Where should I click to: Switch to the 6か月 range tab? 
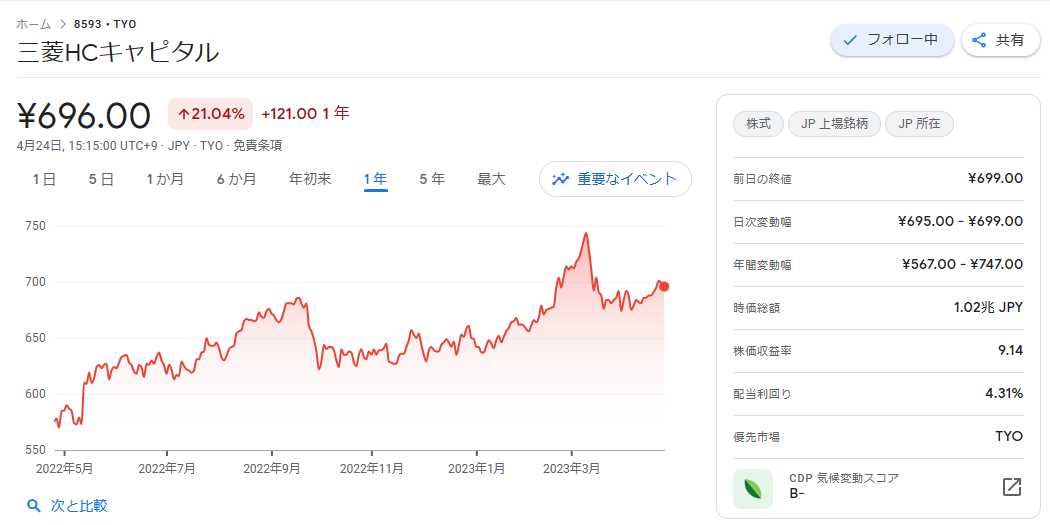tap(236, 179)
